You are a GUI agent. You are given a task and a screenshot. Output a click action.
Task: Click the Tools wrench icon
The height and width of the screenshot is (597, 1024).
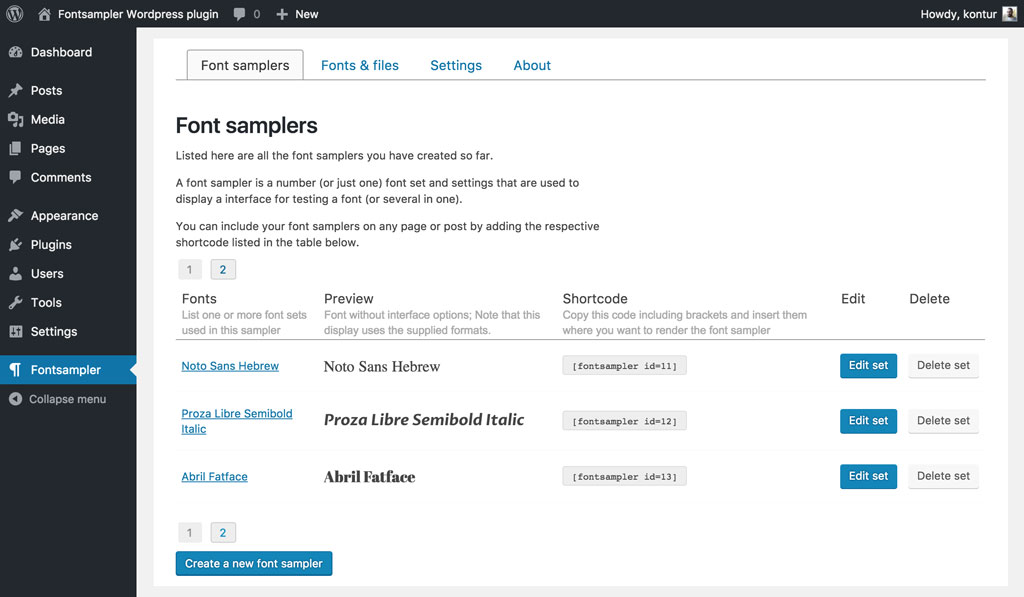pyautogui.click(x=15, y=303)
